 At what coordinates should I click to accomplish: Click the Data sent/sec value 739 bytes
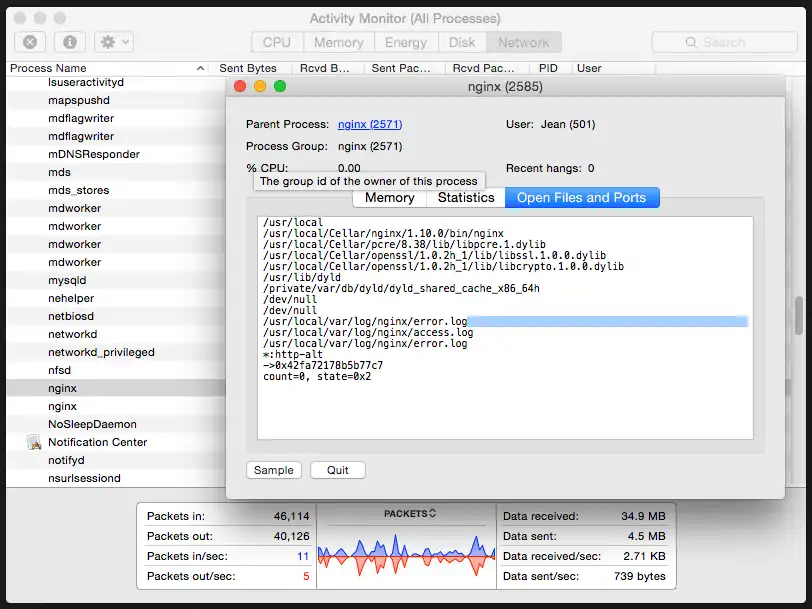pos(640,576)
